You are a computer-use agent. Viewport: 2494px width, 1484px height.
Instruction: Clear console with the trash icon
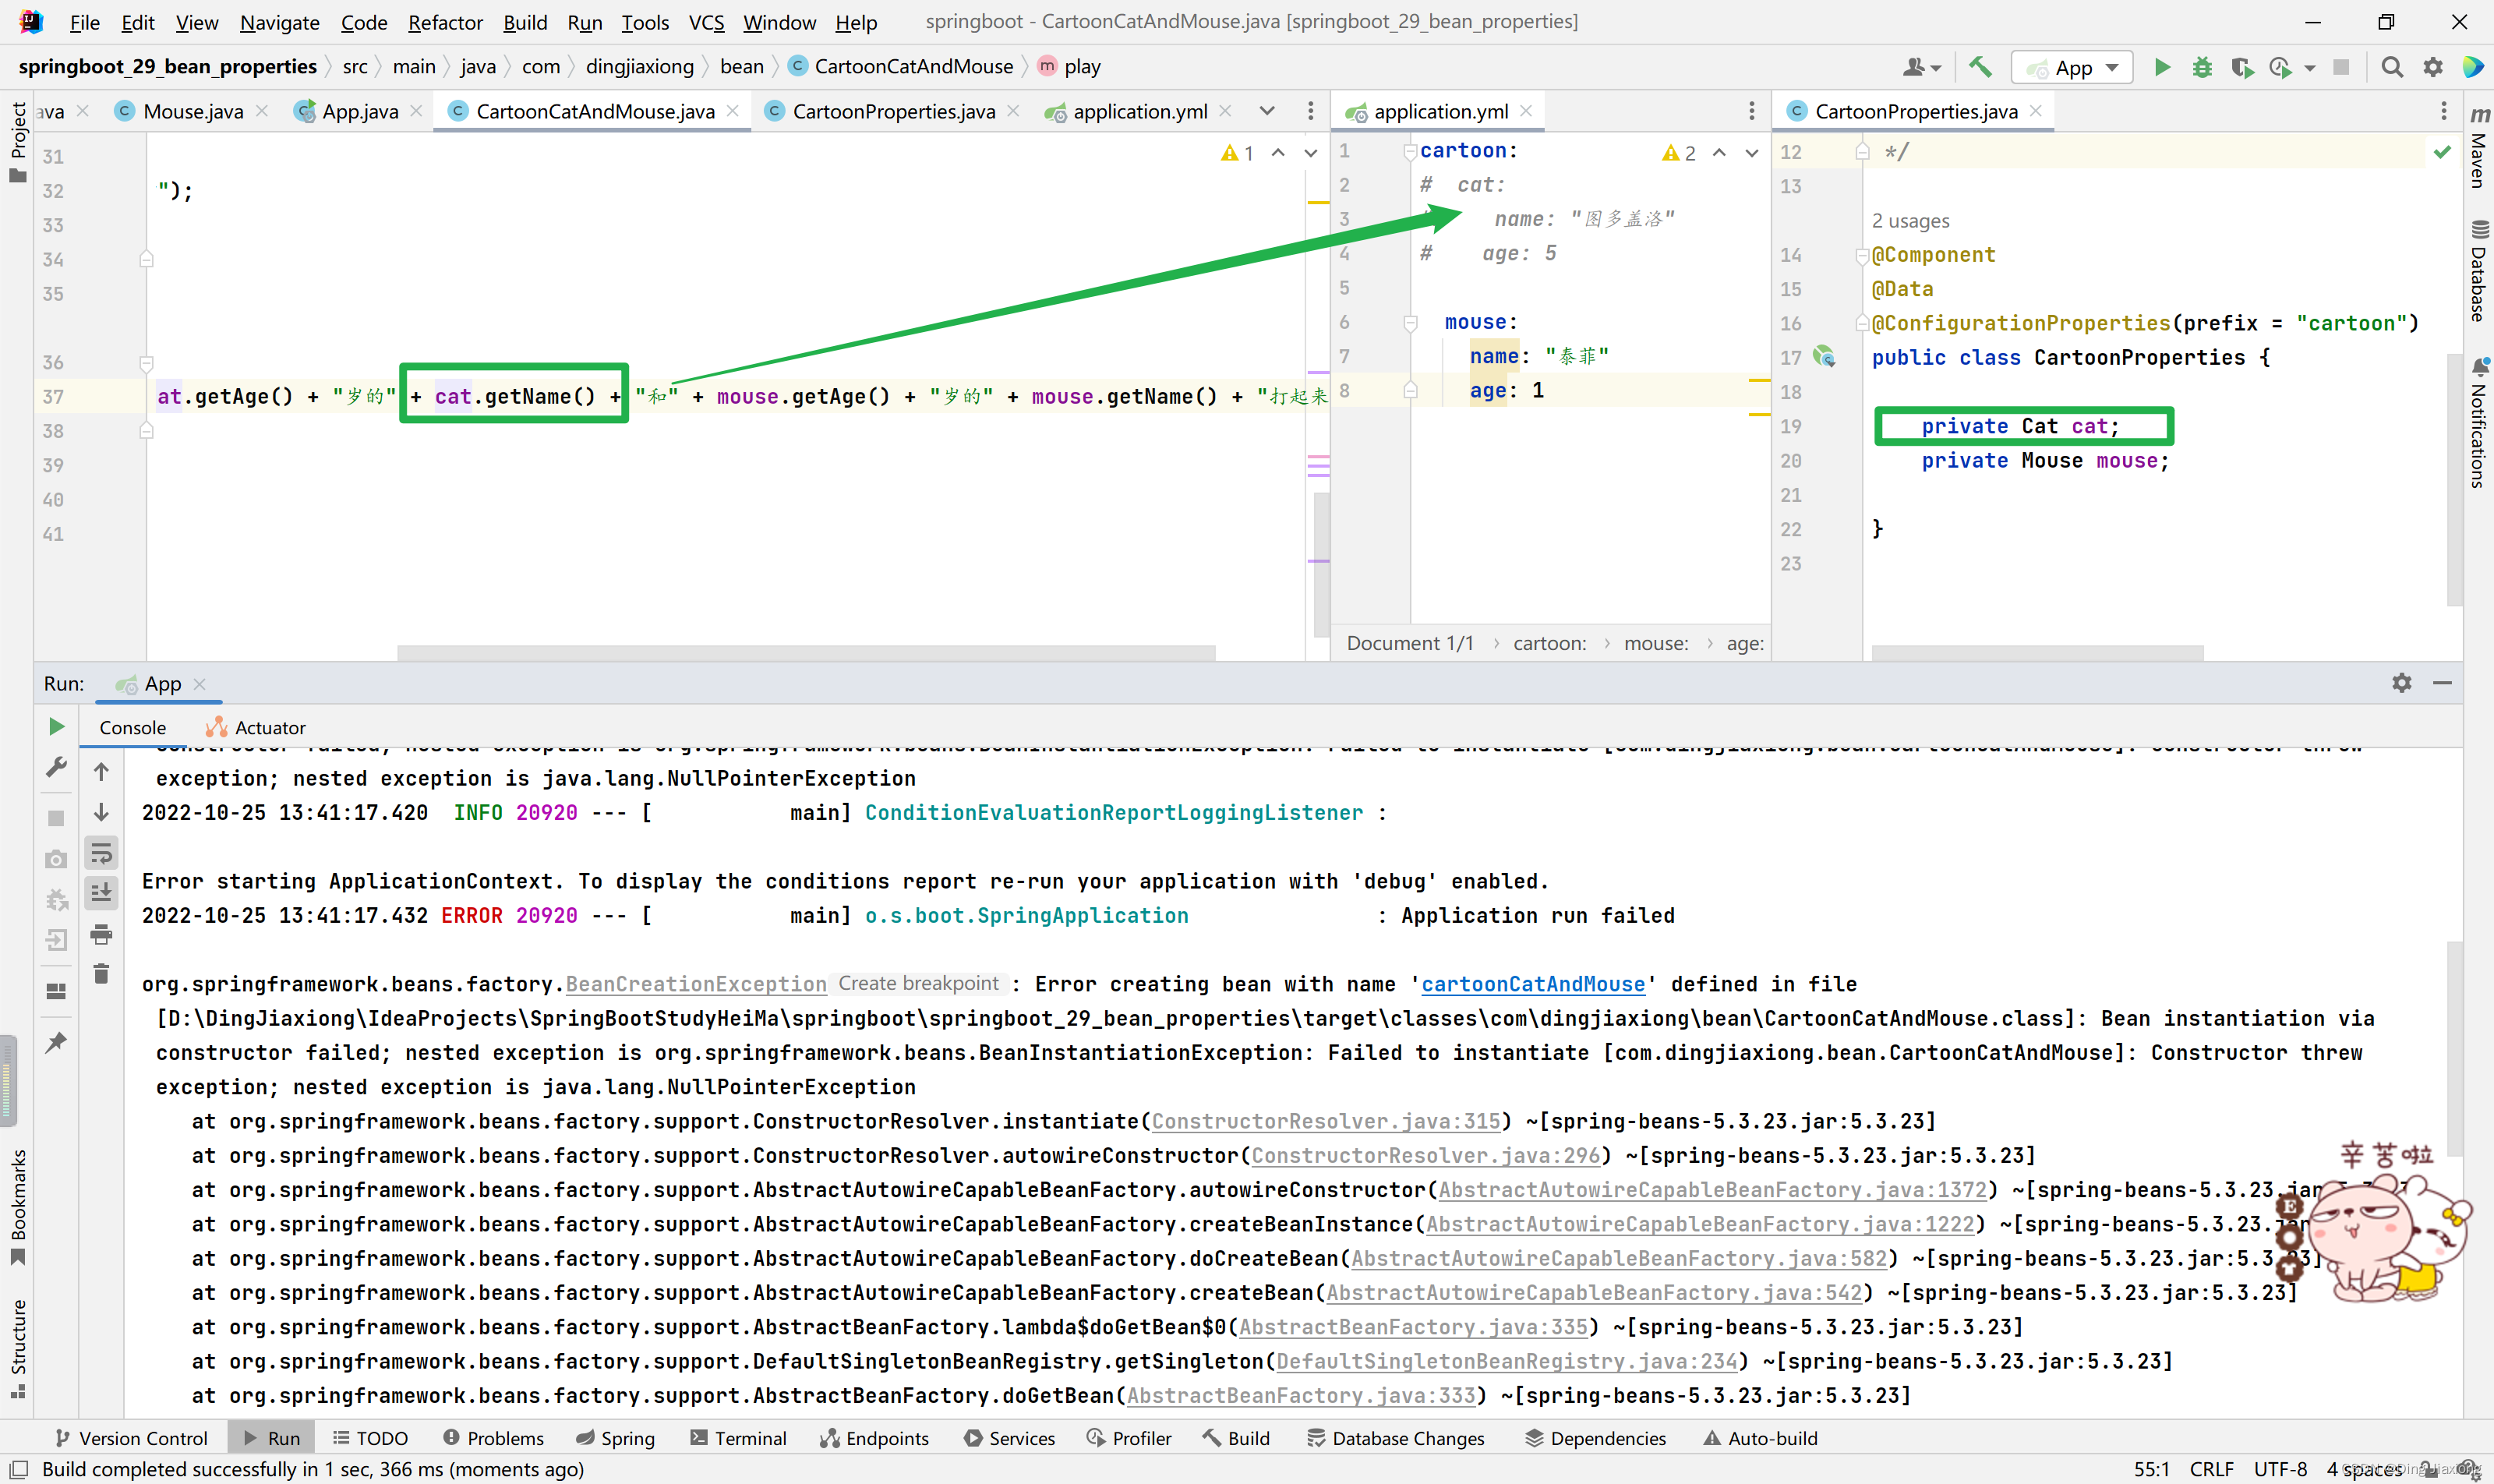[x=101, y=974]
